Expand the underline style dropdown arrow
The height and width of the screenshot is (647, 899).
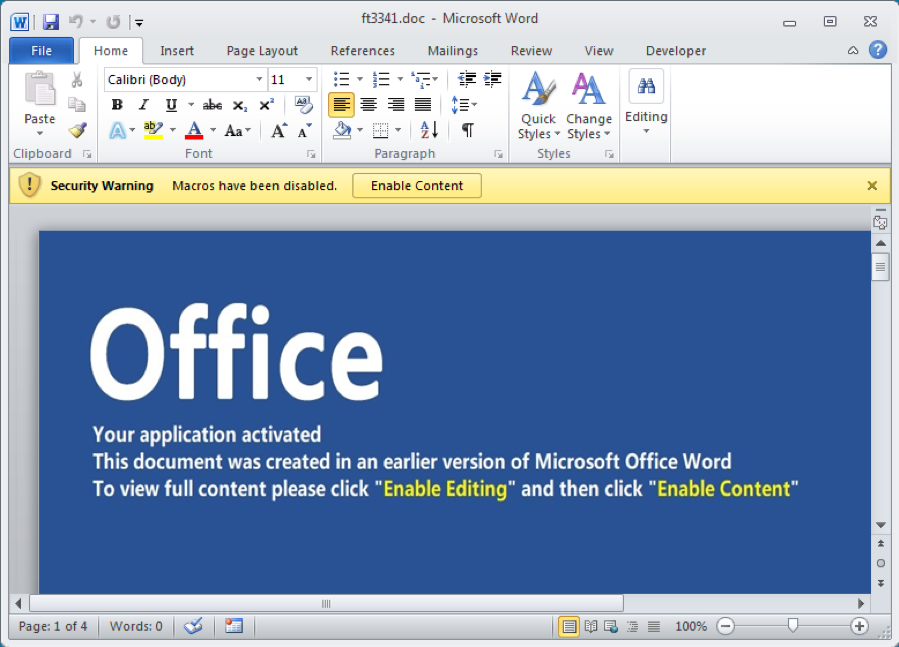pos(191,105)
